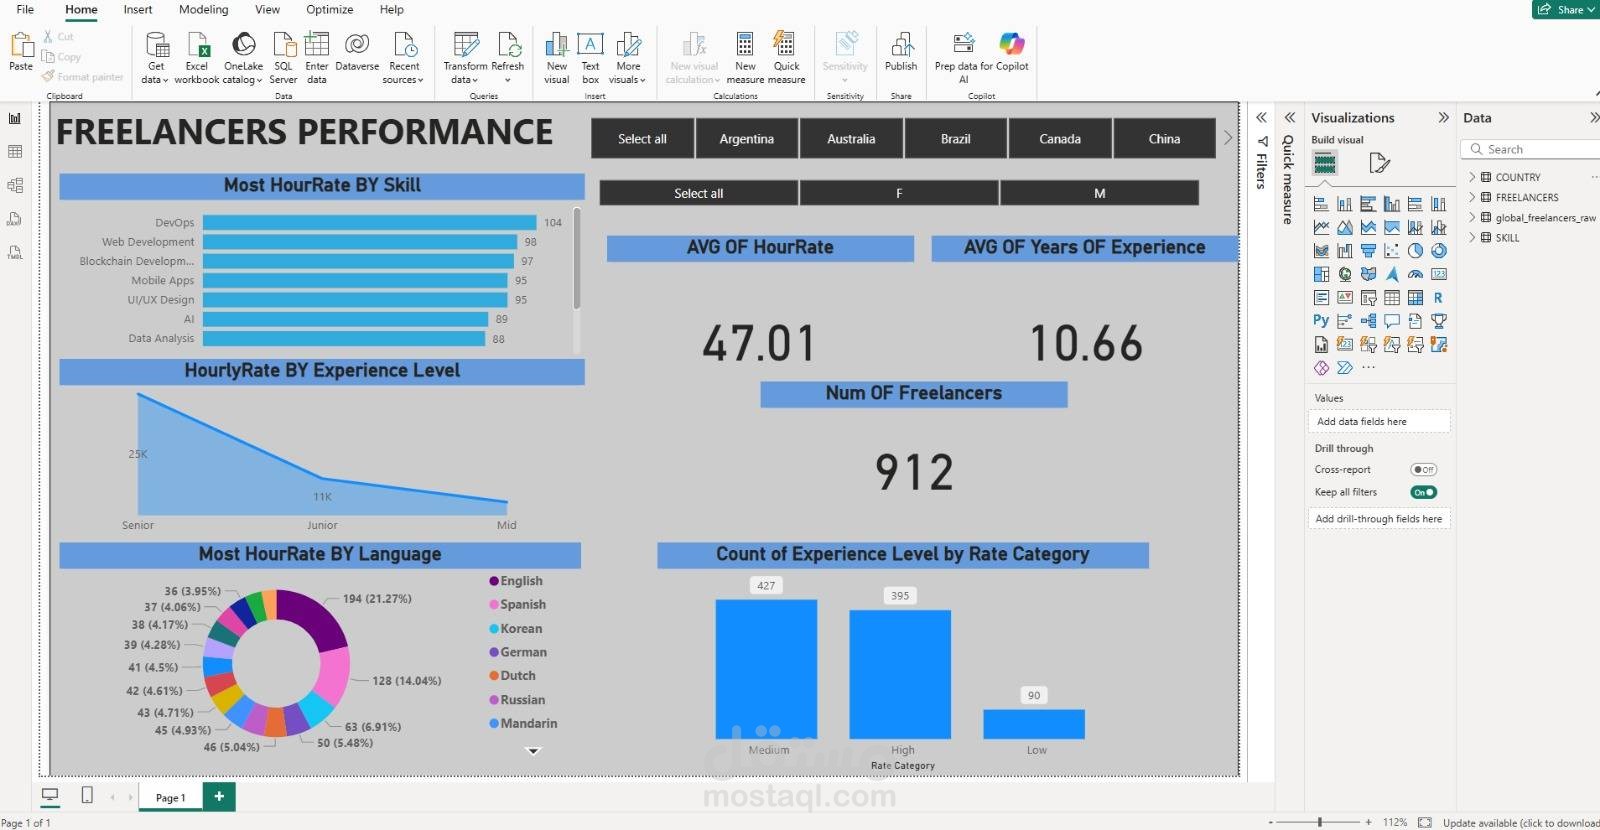Toggle Canada country slicer
This screenshot has width=1600, height=830.
coord(1060,139)
